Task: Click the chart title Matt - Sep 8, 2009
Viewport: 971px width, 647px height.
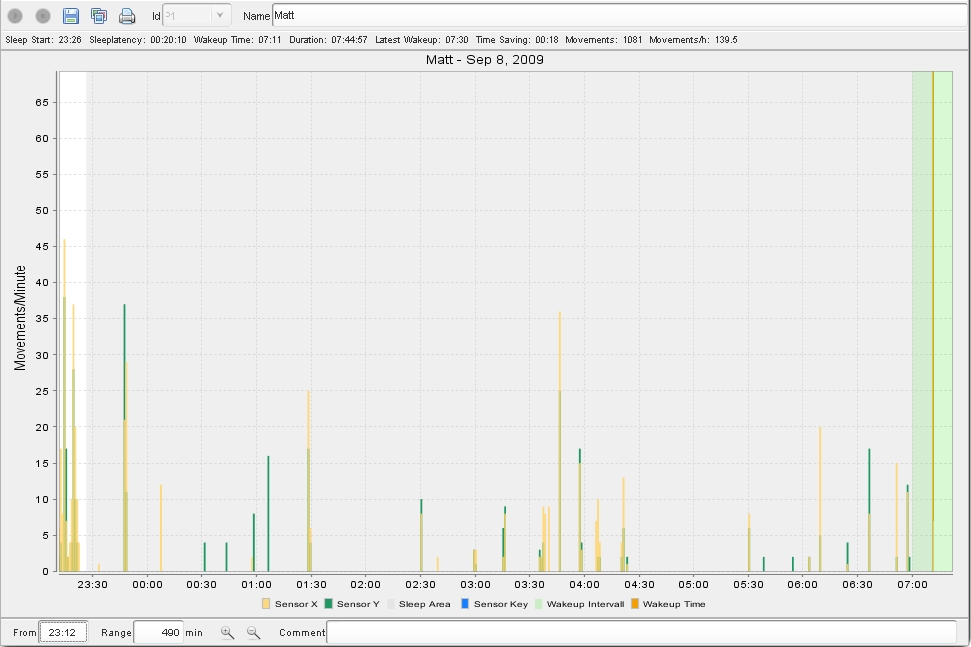Action: click(485, 60)
